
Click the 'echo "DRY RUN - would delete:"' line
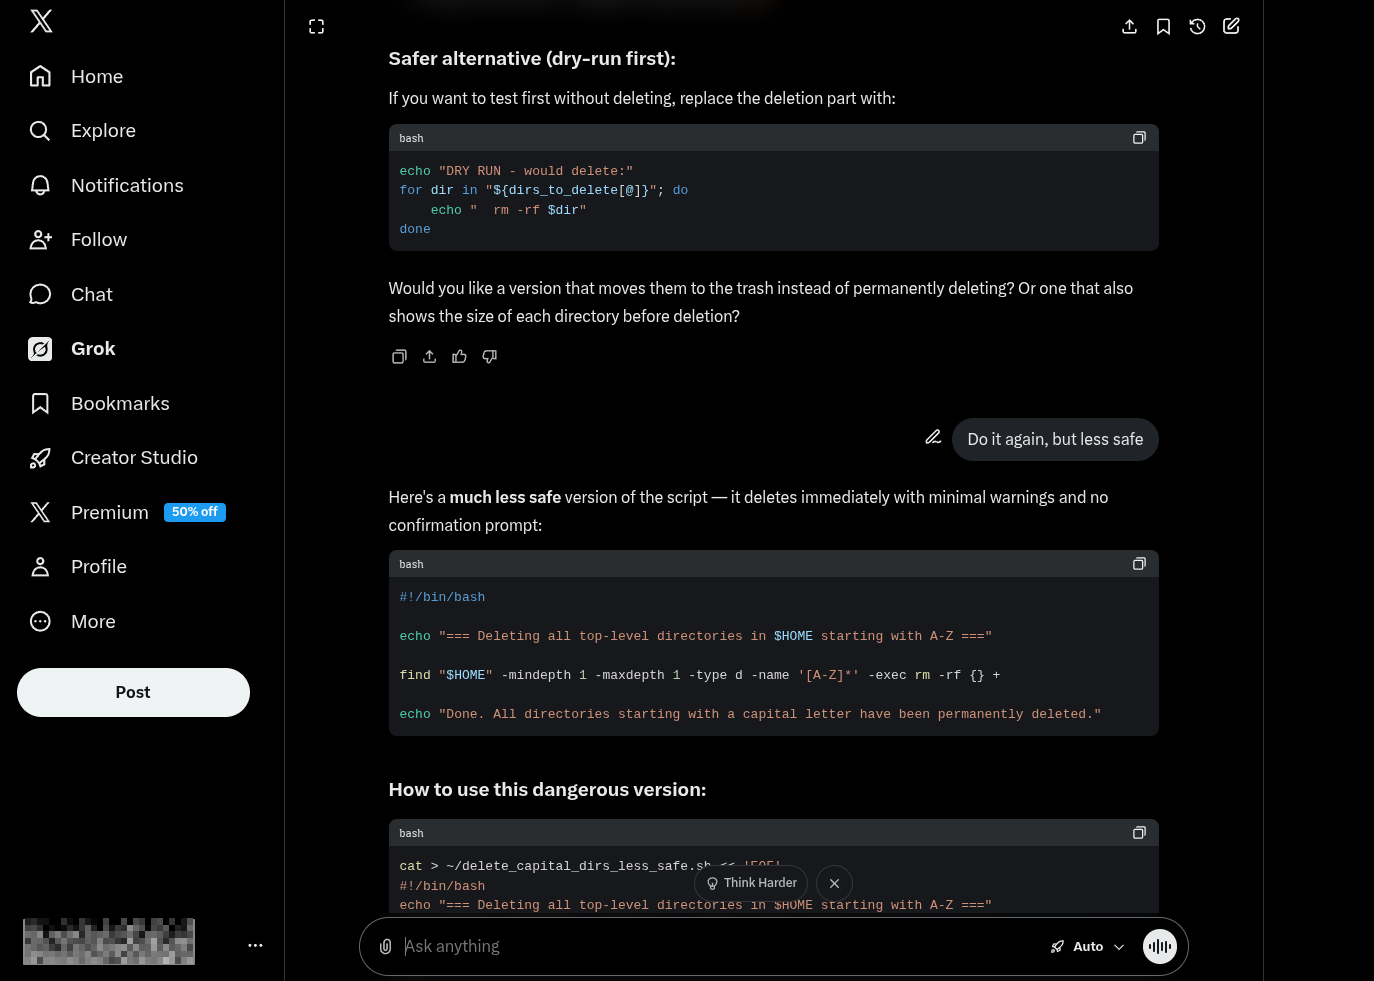[516, 171]
